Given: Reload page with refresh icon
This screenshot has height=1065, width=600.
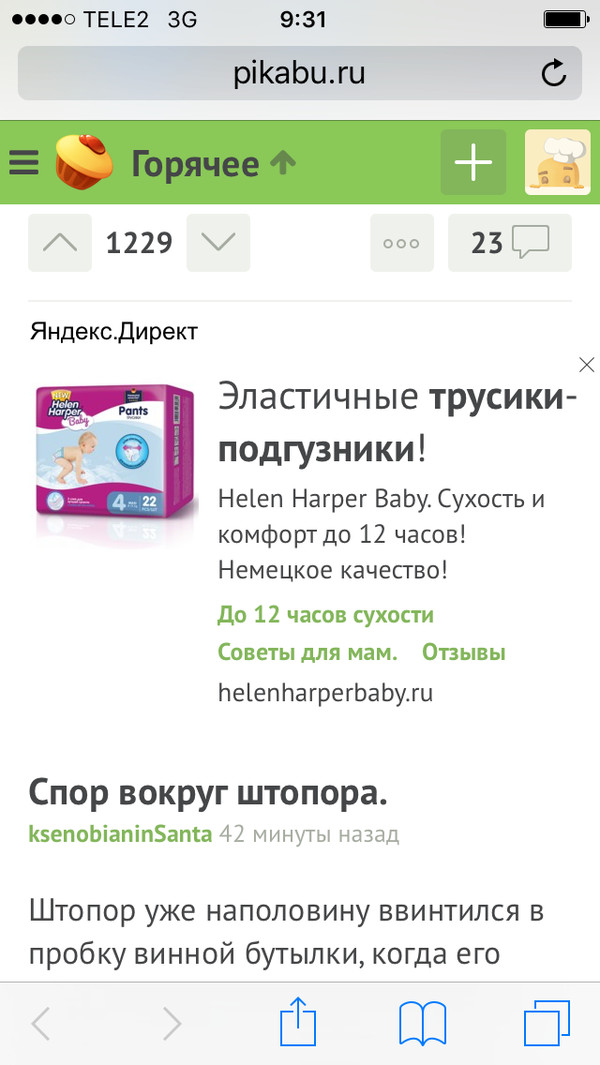Looking at the screenshot, I should tap(554, 73).
